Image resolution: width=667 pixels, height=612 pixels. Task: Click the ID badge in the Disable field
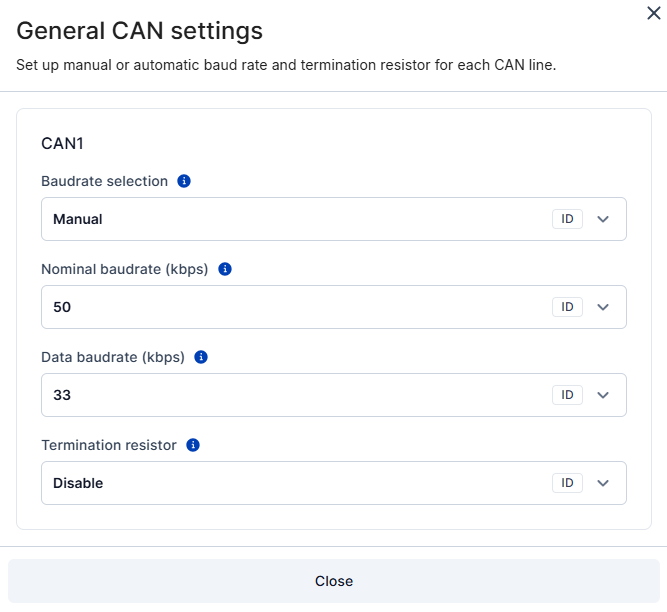pyautogui.click(x=567, y=483)
